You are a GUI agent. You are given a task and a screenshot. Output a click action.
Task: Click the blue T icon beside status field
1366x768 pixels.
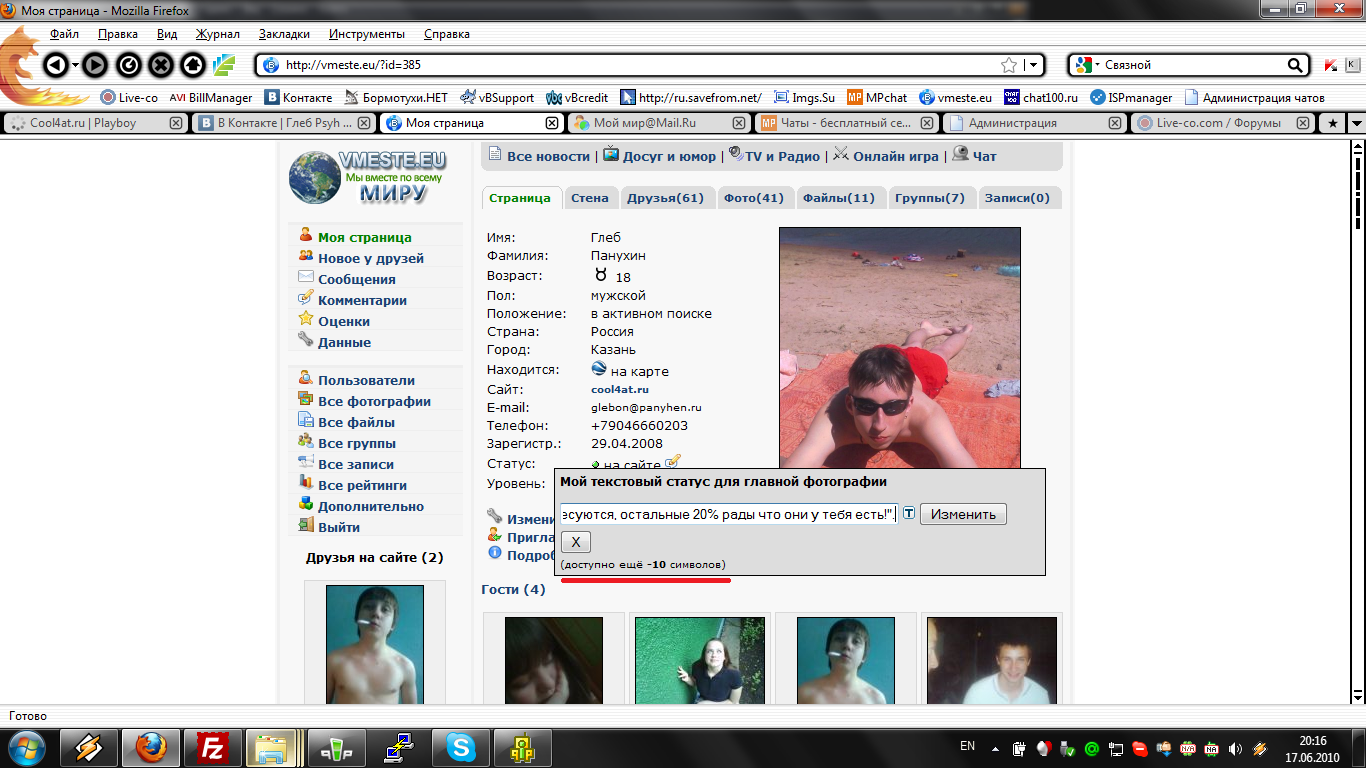coord(909,514)
